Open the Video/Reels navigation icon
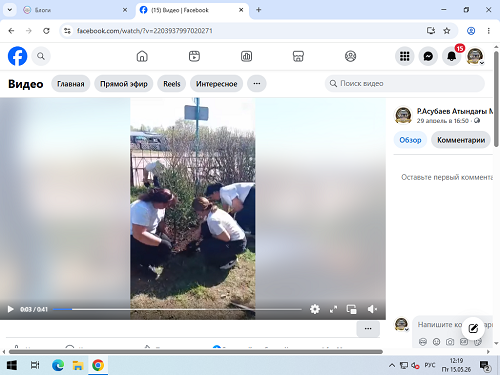The height and width of the screenshot is (375, 500). pos(194,56)
